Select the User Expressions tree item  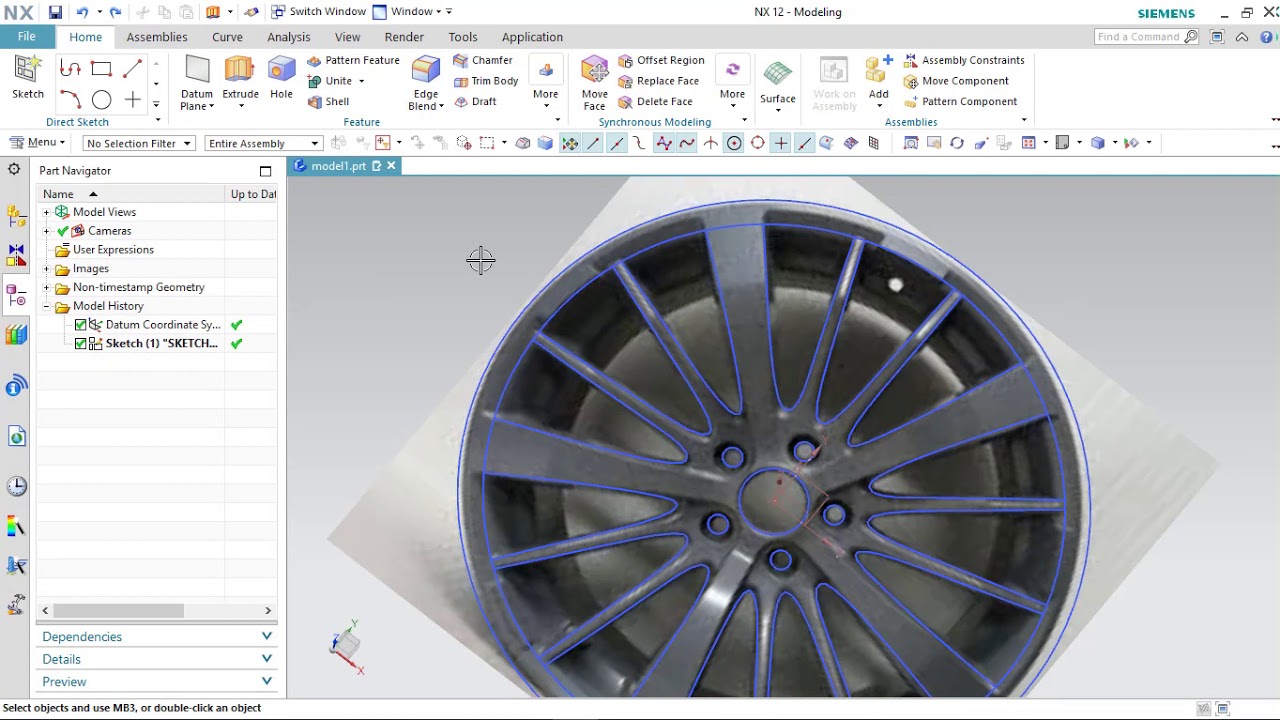coord(113,250)
